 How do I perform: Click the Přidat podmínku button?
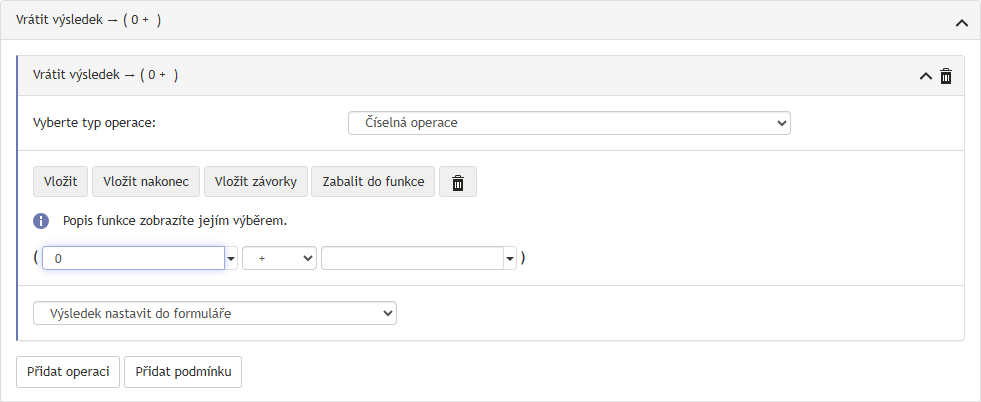pyautogui.click(x=183, y=372)
